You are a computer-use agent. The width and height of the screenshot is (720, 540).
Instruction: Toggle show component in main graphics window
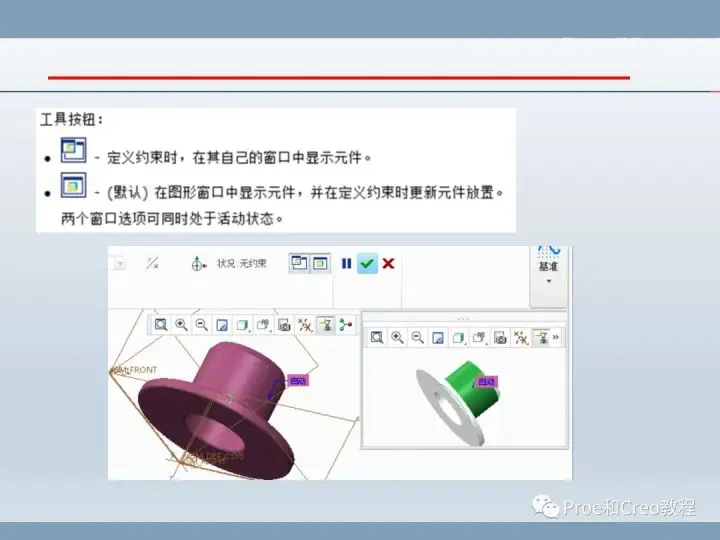[321, 264]
